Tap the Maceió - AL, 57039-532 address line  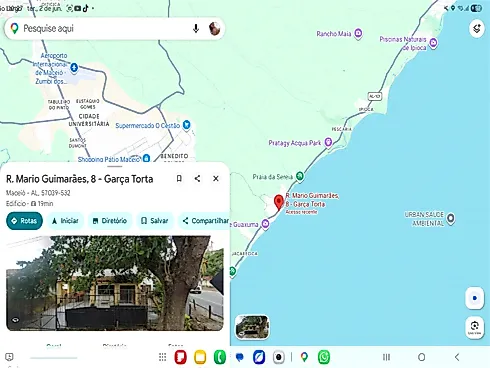38,193
